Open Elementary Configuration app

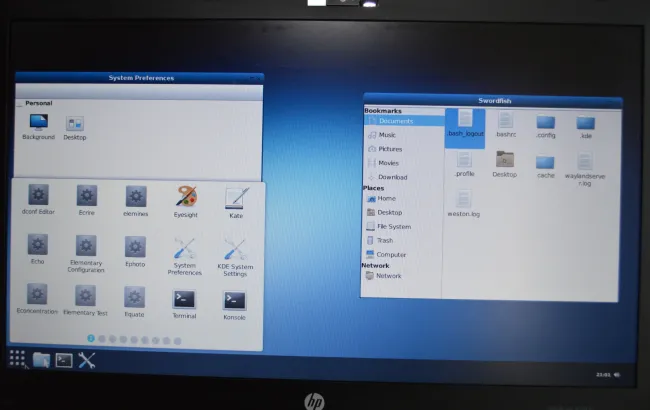86,254
